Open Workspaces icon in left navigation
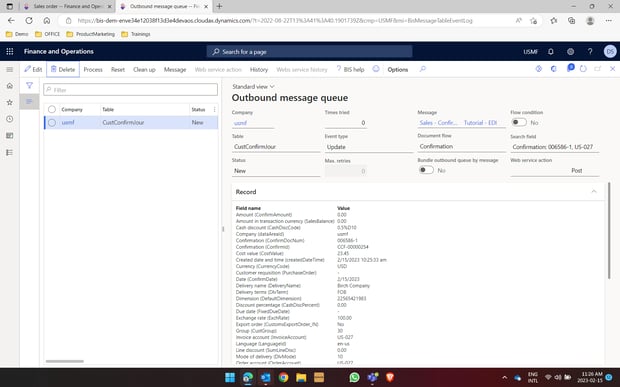This screenshot has width=620, height=387. click(x=10, y=136)
